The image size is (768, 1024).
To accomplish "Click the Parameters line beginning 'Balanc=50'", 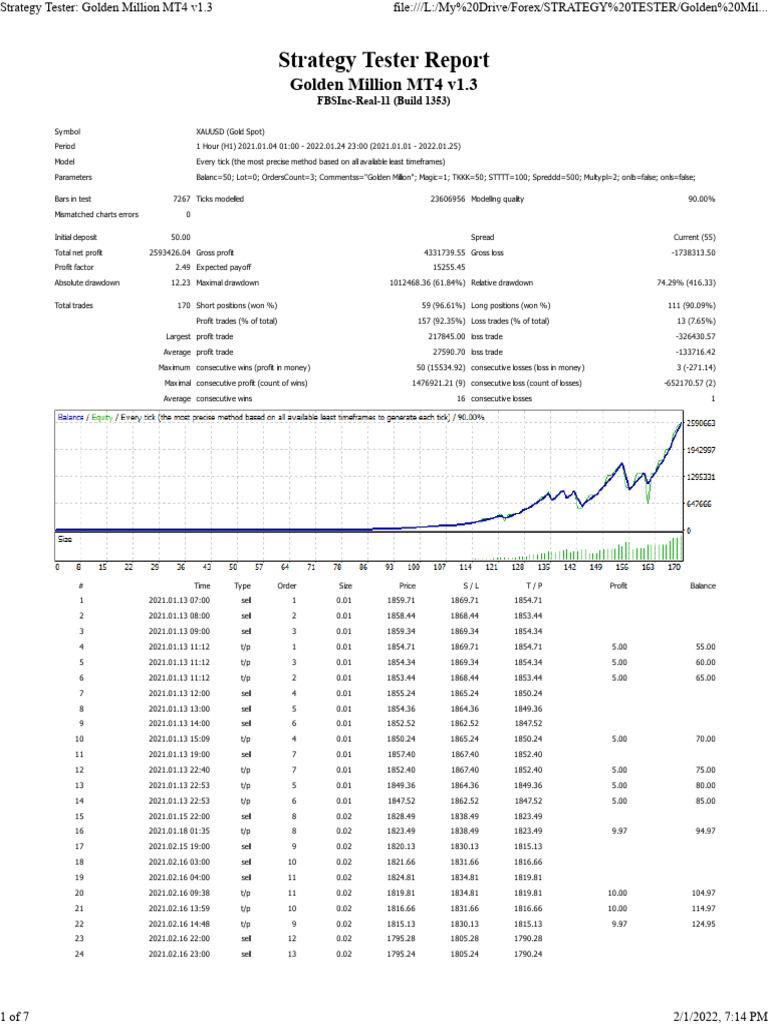I will pyautogui.click(x=445, y=177).
